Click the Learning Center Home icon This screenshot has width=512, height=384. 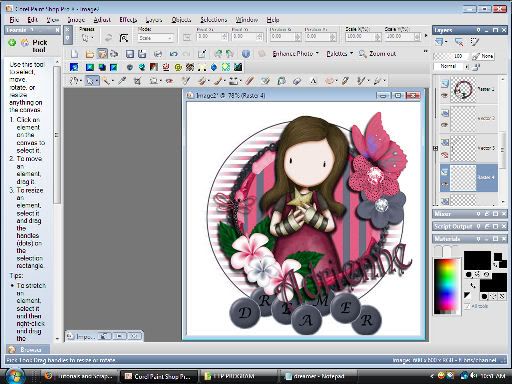[x=25, y=43]
